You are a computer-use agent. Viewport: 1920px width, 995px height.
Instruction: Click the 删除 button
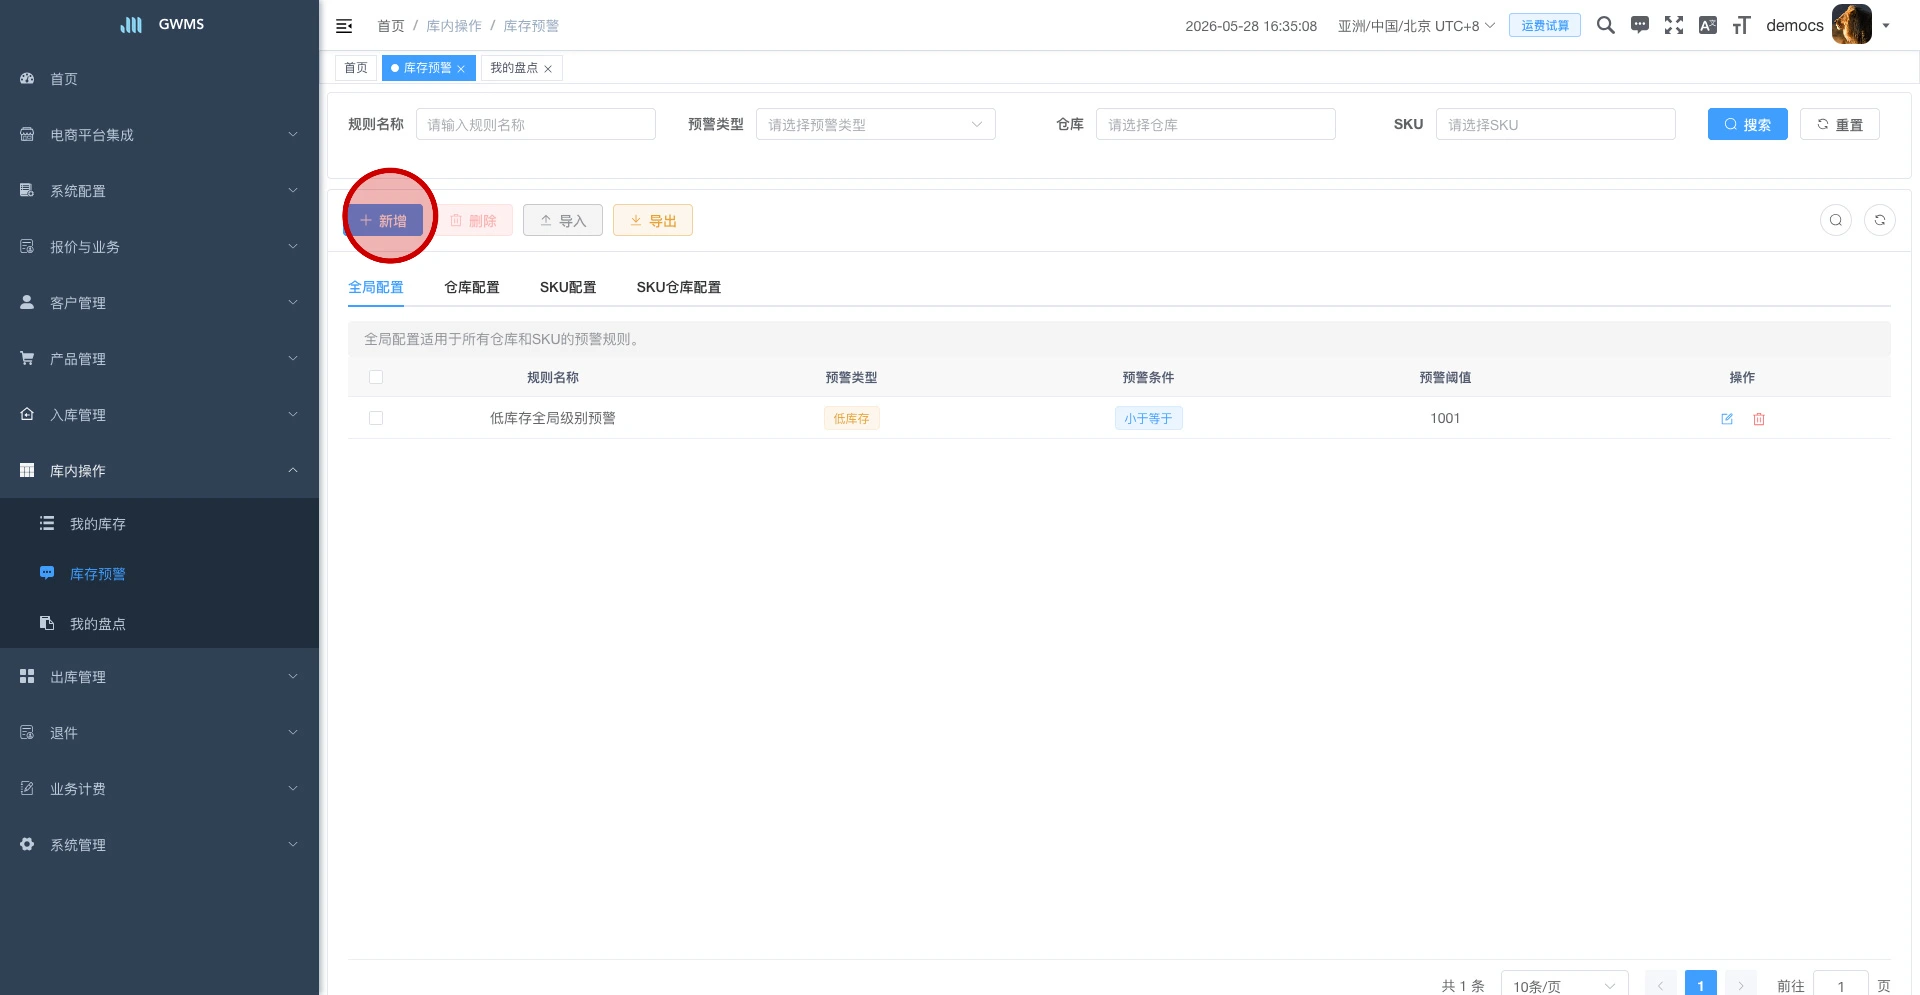coord(473,220)
